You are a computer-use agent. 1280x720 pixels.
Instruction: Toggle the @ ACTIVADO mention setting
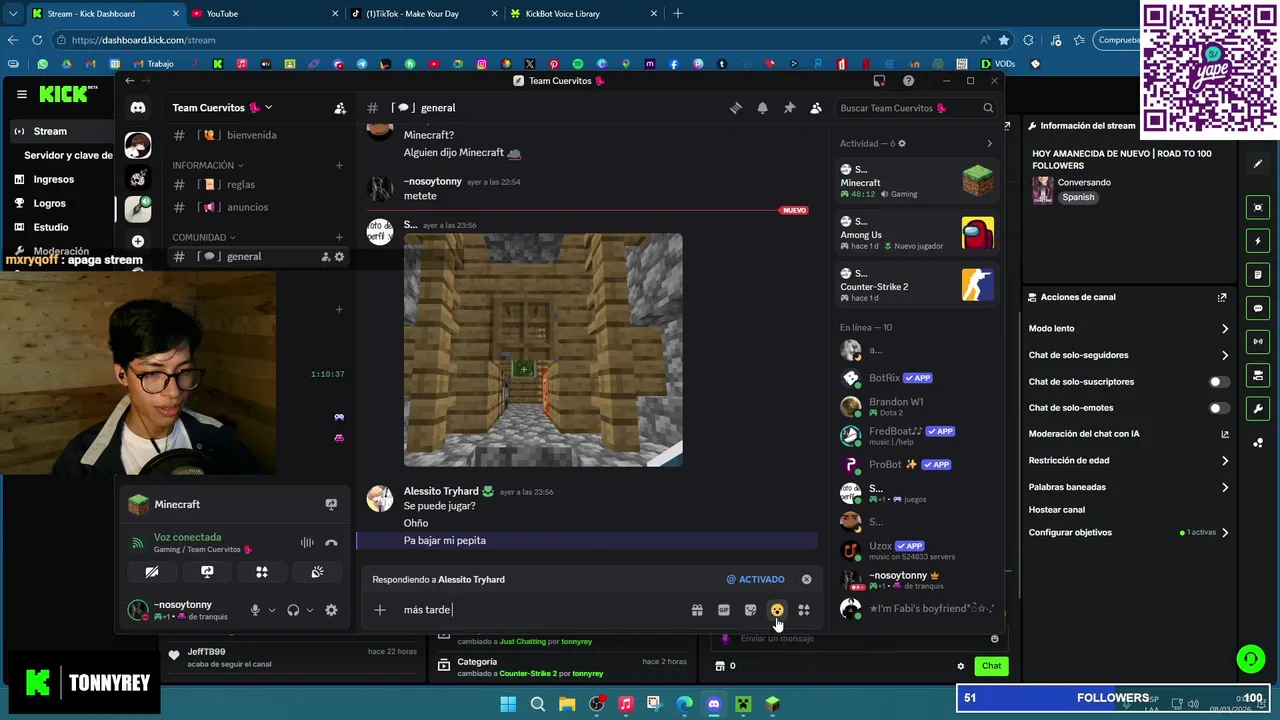point(755,579)
